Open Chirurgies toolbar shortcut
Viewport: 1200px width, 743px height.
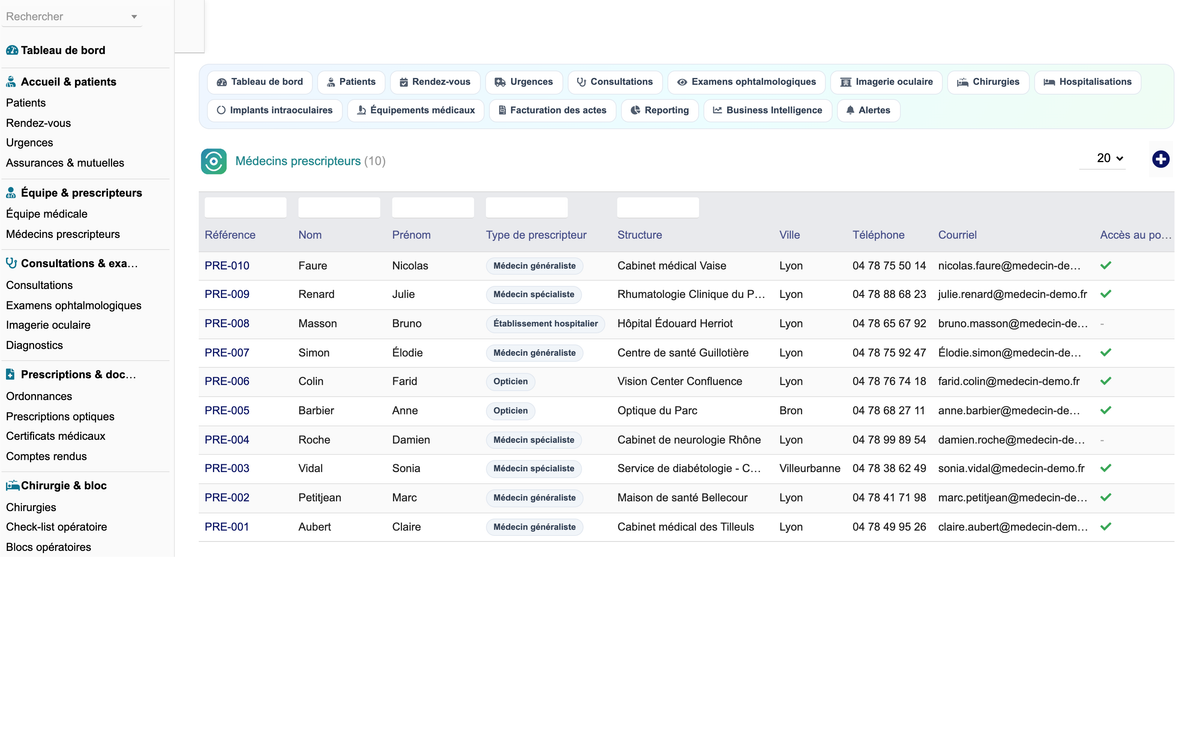(988, 82)
